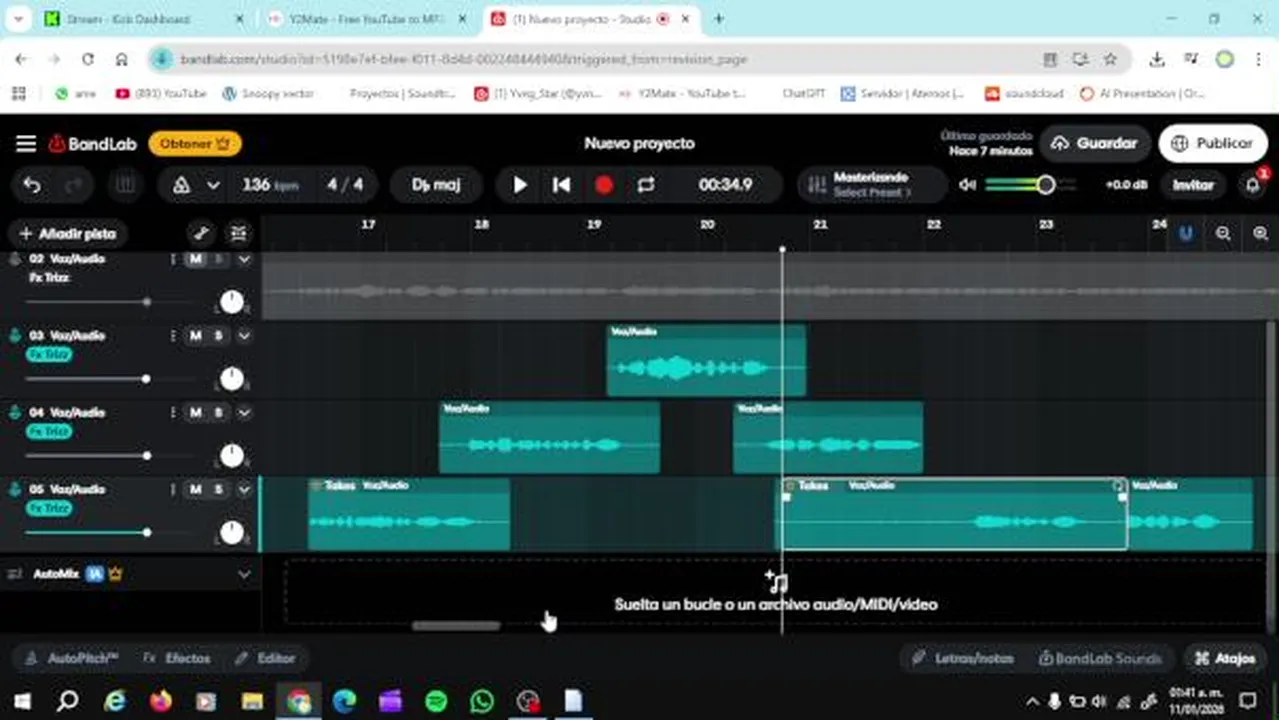Click the track view options icon

238,234
